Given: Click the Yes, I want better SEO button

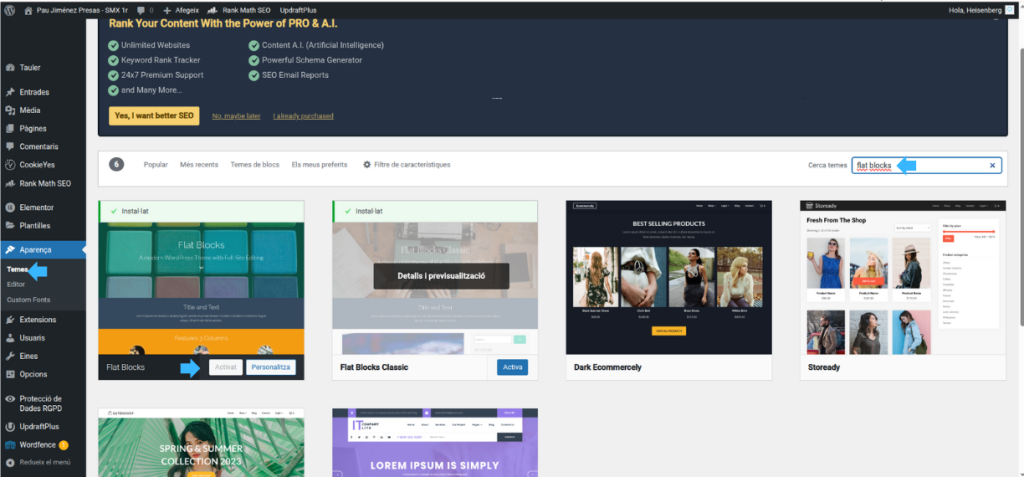Looking at the screenshot, I should (154, 116).
